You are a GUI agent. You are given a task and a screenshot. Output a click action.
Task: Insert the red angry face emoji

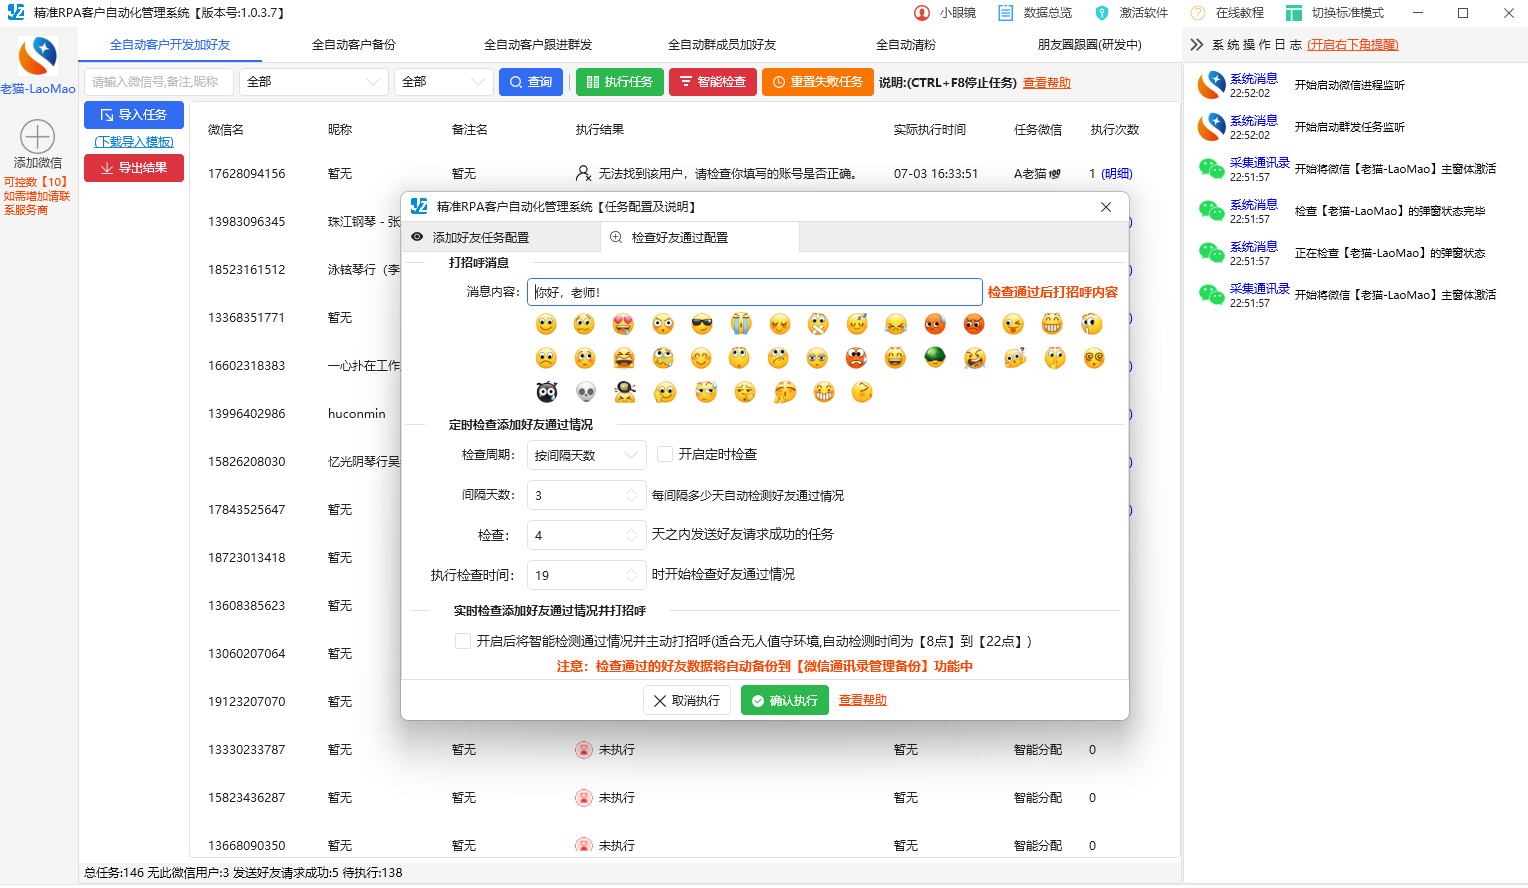click(974, 324)
